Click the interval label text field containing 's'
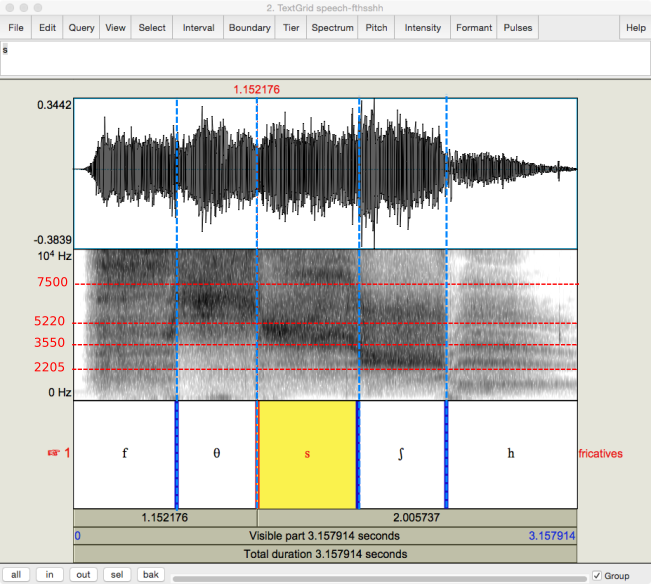This screenshot has width=651, height=584. point(325,59)
